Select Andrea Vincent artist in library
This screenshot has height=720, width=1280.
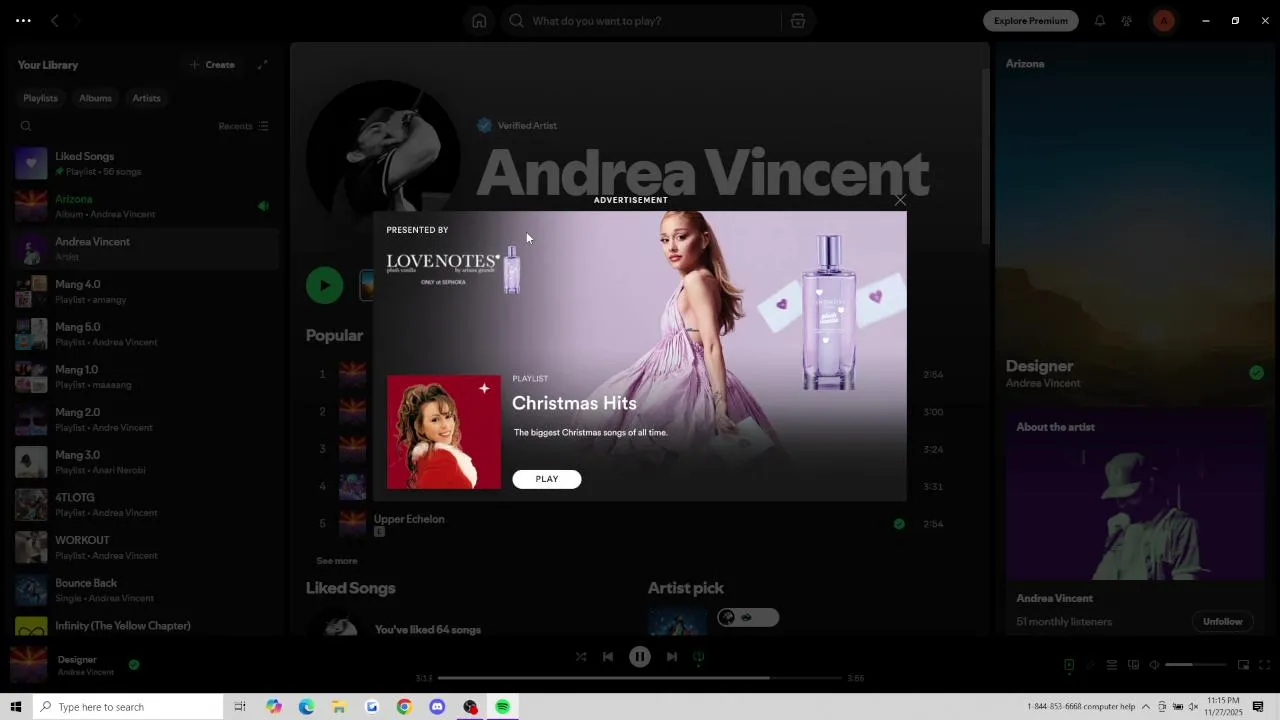pyautogui.click(x=143, y=249)
